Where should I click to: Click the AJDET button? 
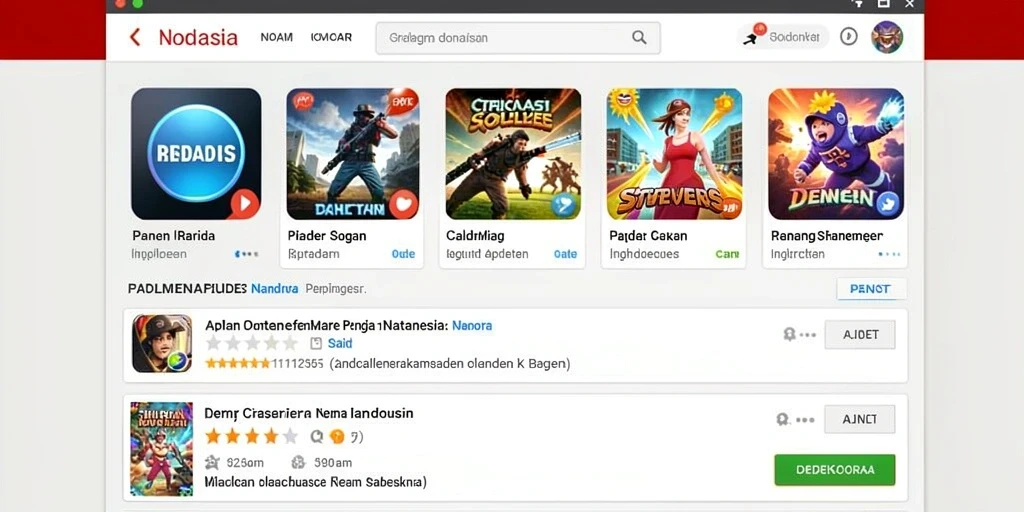860,335
